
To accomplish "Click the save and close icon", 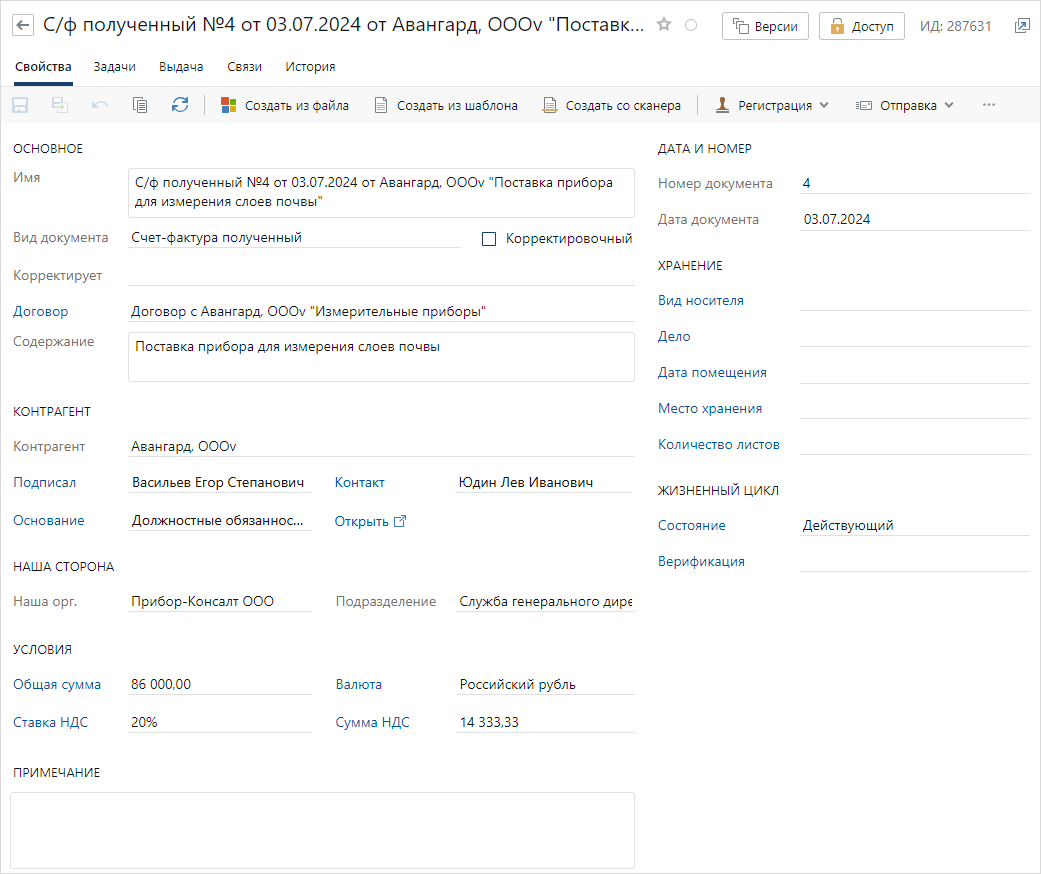I will pos(60,105).
